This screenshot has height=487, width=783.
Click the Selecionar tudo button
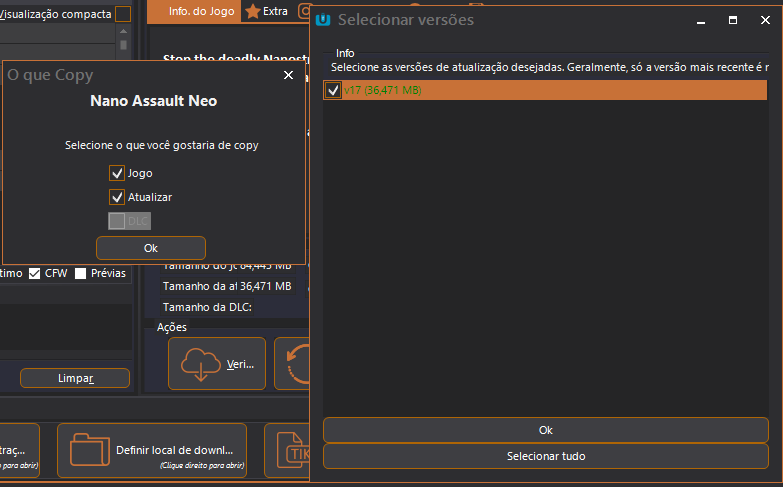tap(545, 456)
